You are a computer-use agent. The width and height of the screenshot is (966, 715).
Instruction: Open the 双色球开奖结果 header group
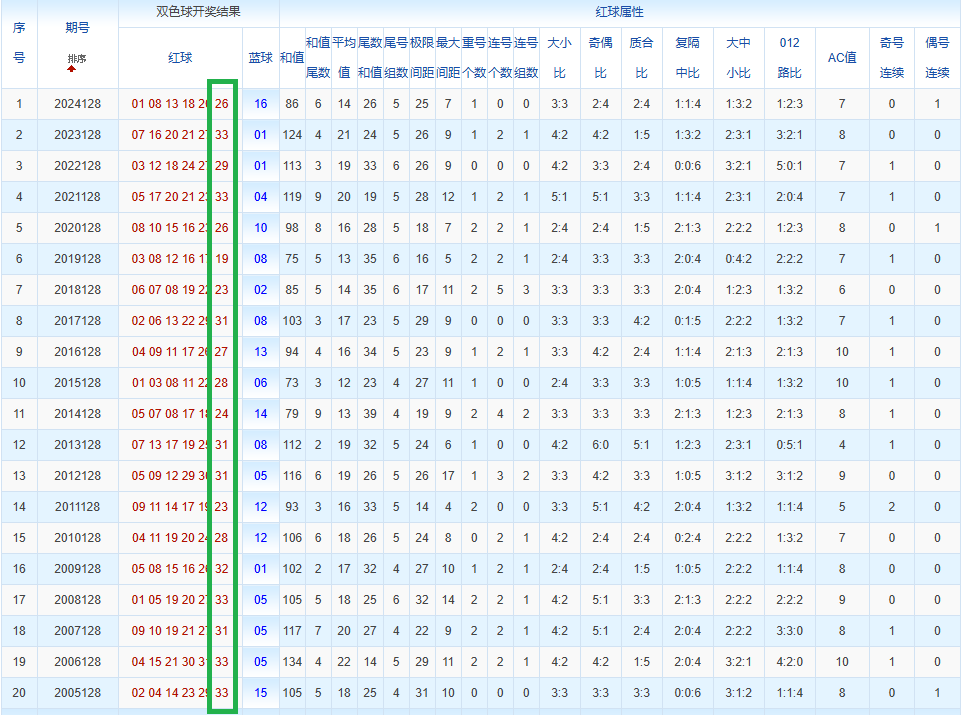pyautogui.click(x=199, y=13)
